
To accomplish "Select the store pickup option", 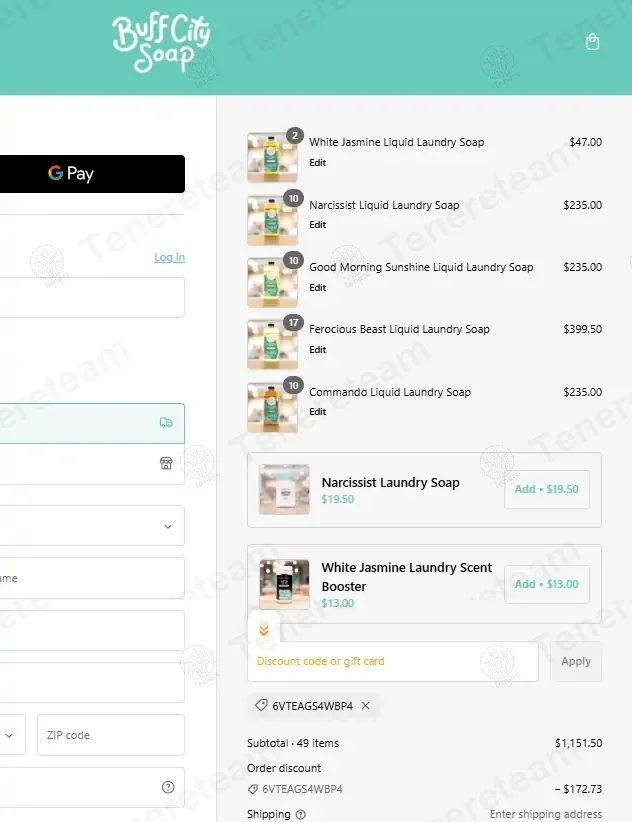I will coord(92,464).
